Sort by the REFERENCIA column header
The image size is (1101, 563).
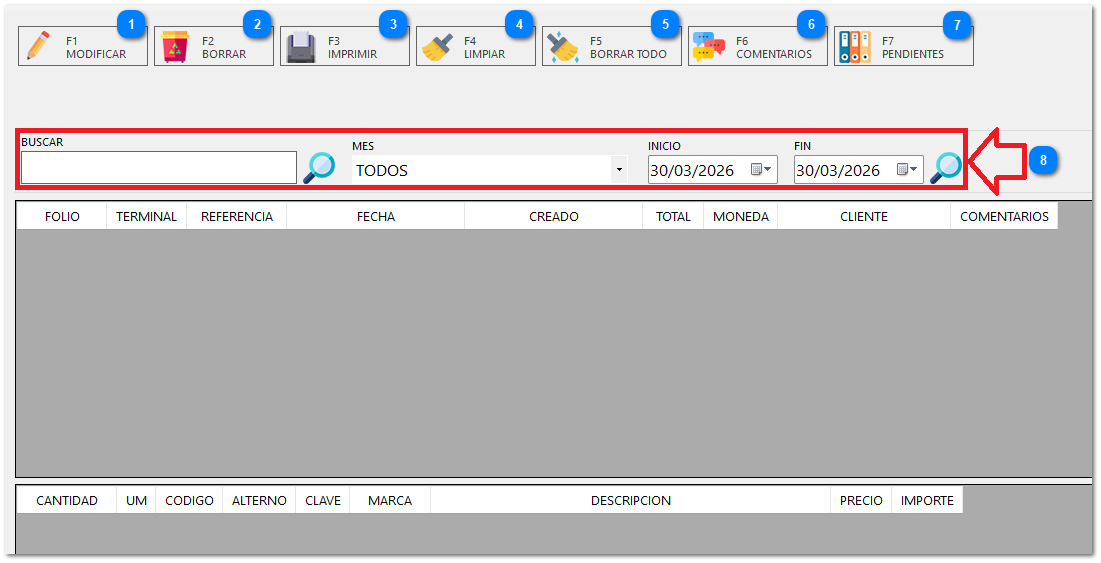(x=237, y=216)
